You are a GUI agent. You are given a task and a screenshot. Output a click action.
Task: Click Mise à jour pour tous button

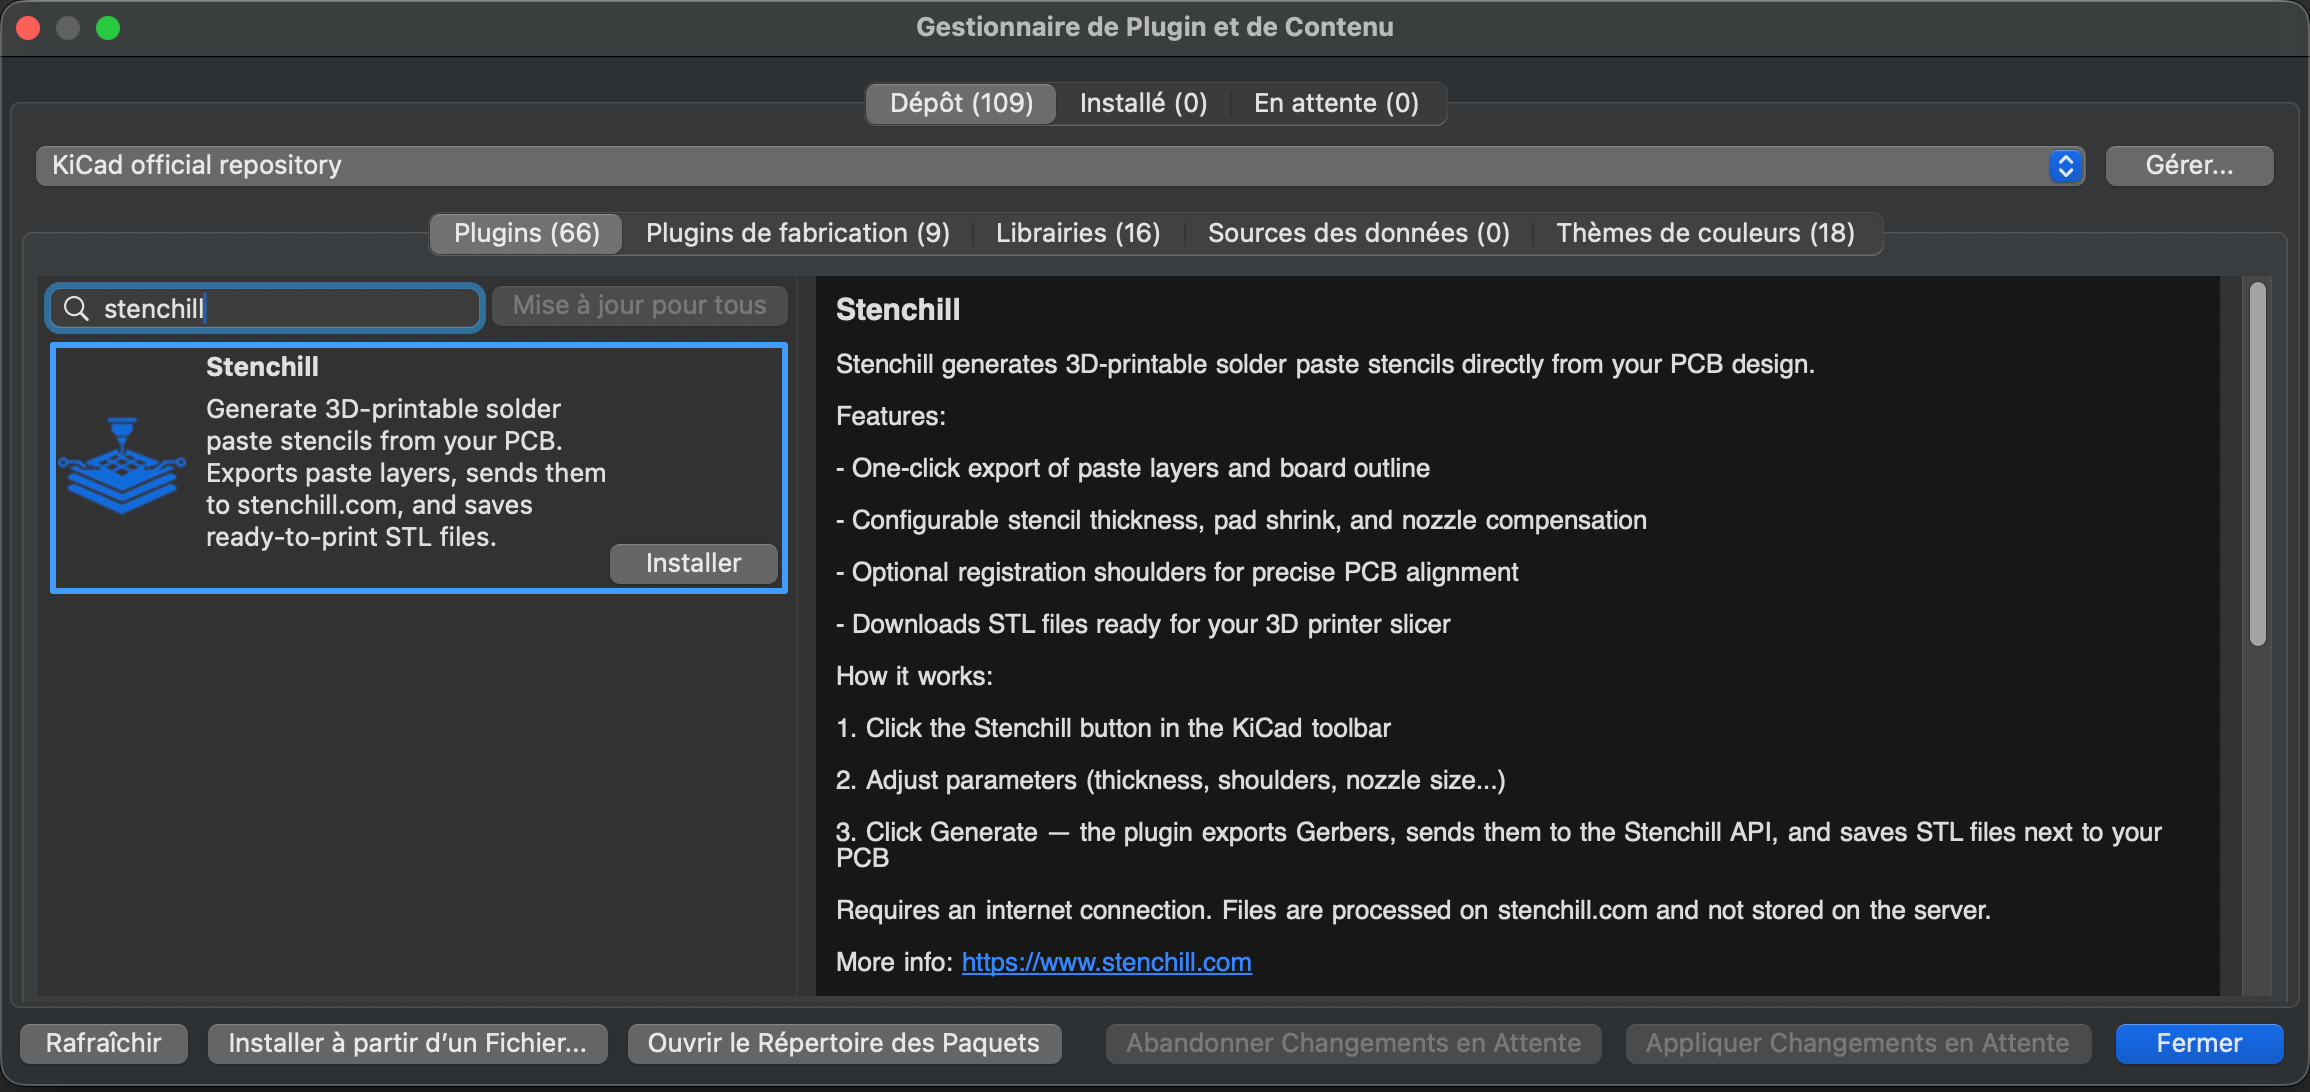(x=639, y=305)
